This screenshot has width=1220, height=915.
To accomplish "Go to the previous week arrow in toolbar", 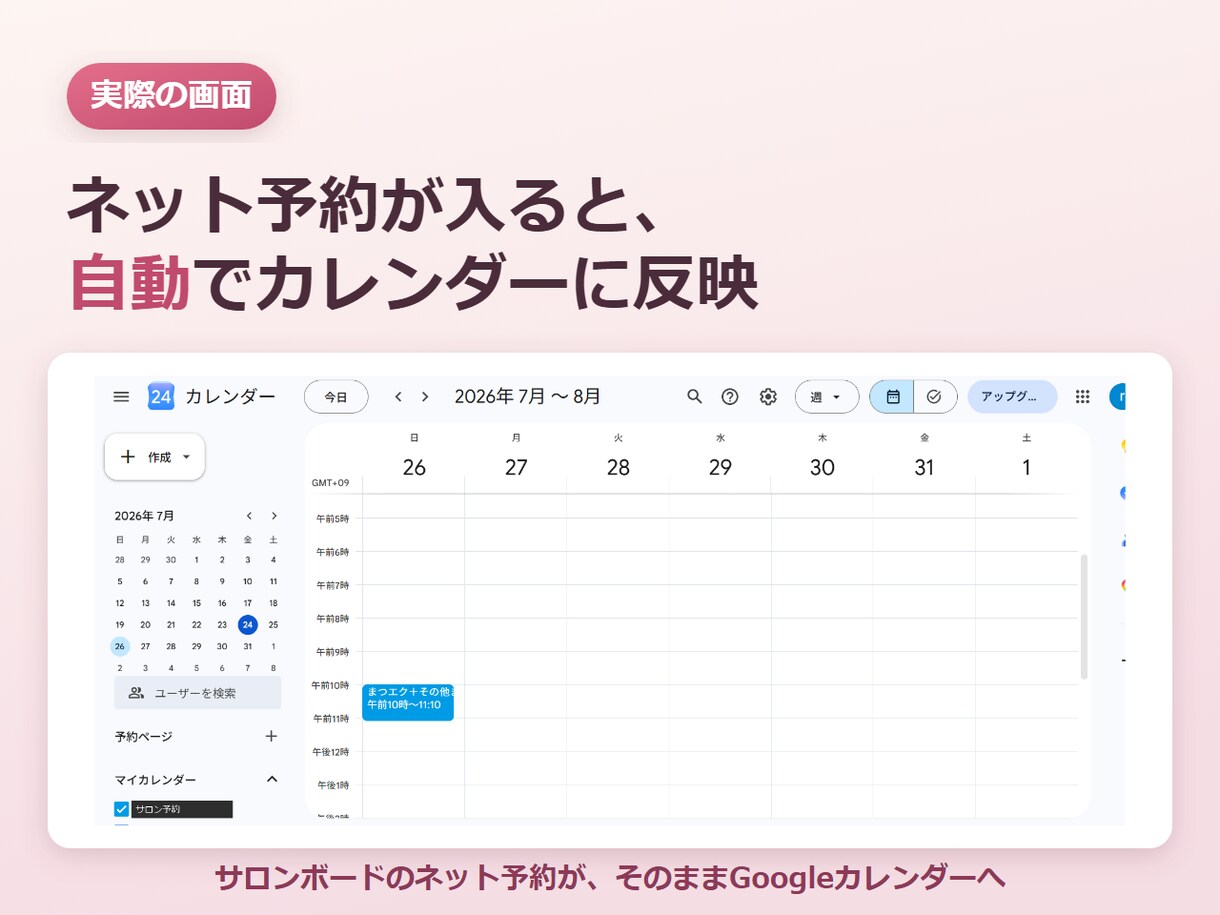I will tap(398, 397).
